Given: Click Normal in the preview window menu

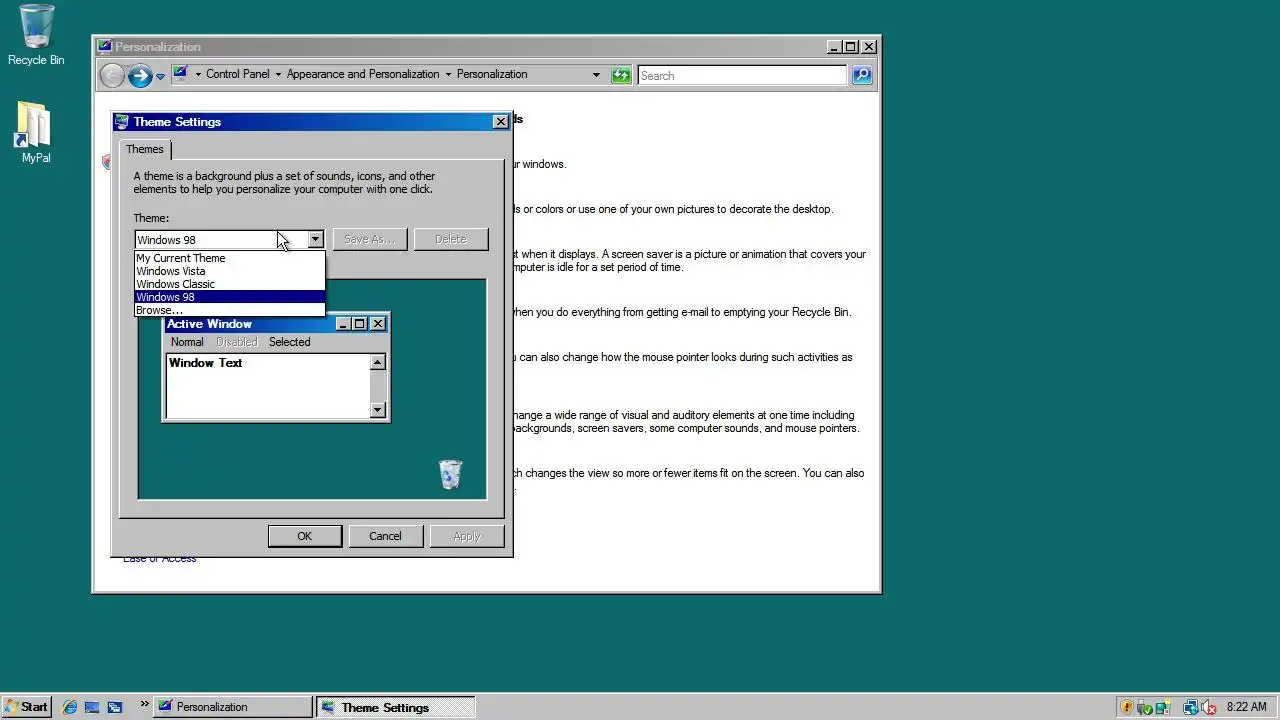Looking at the screenshot, I should click(187, 342).
